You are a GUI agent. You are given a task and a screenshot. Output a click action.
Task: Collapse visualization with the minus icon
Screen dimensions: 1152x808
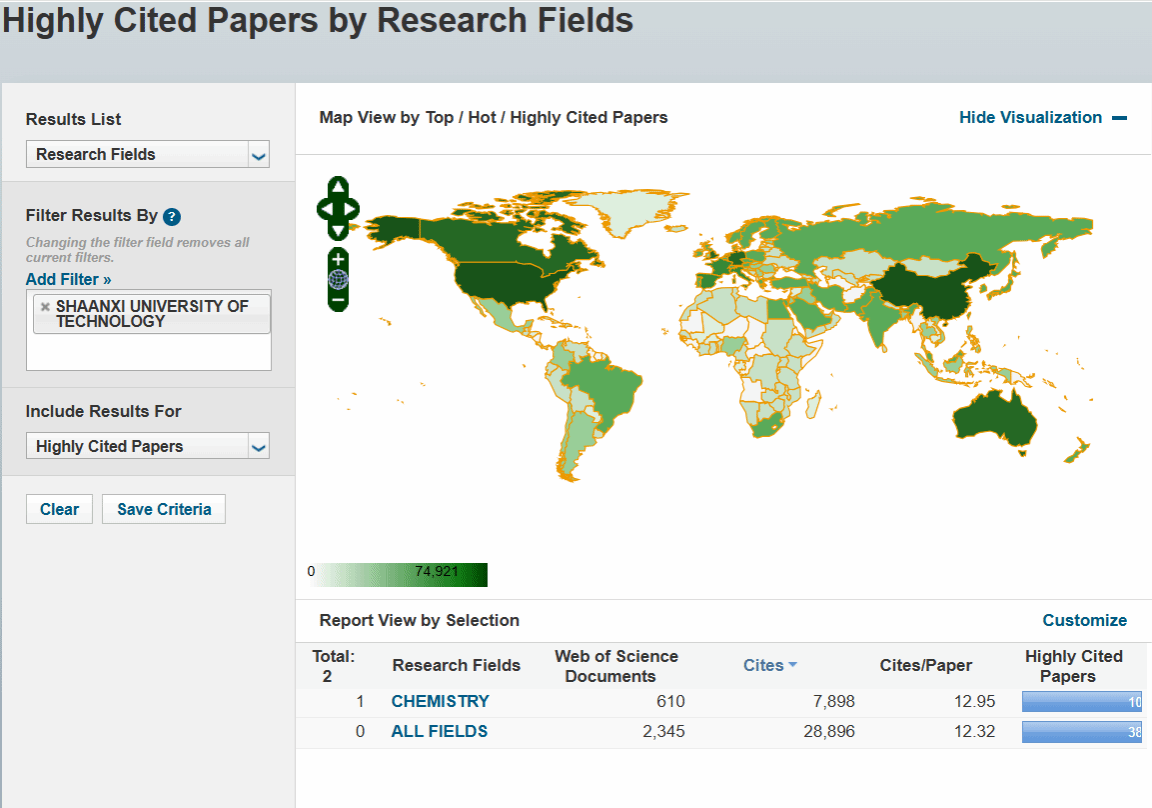1120,118
